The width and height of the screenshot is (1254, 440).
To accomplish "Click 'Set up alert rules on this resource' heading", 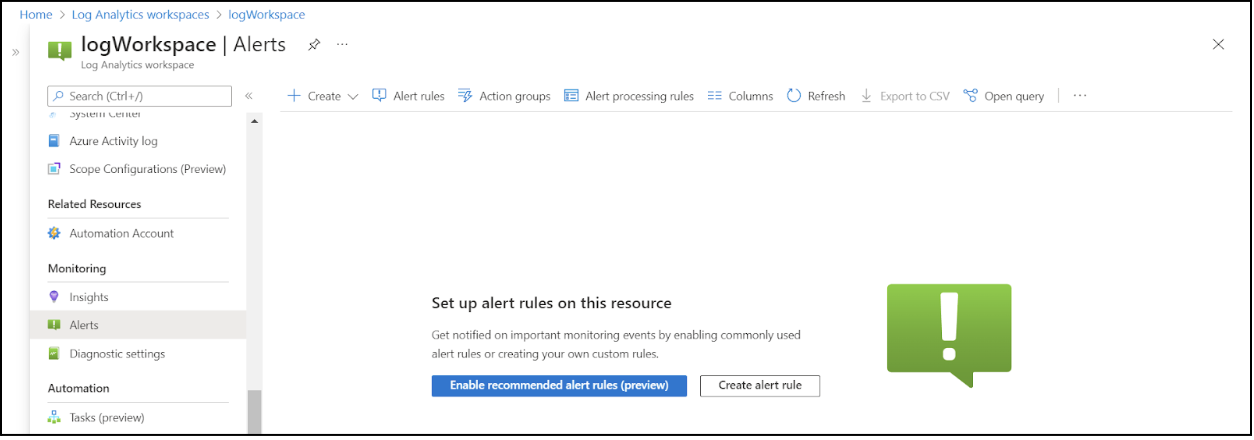I will (x=551, y=302).
